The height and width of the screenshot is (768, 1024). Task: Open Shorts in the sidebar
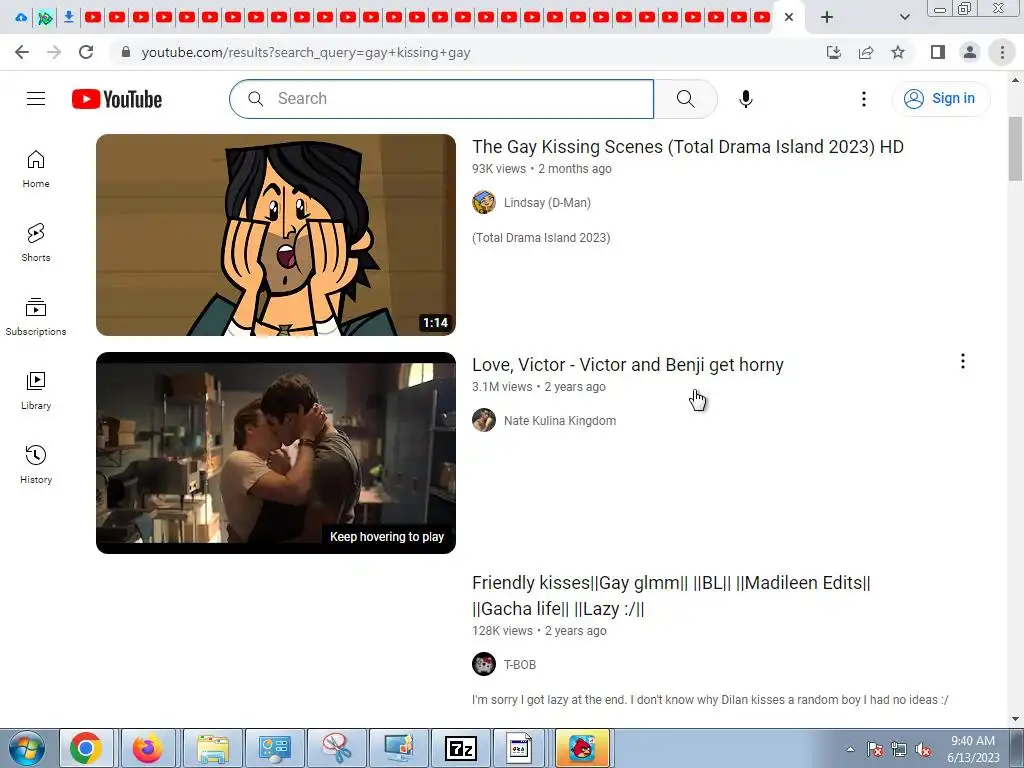[x=36, y=243]
